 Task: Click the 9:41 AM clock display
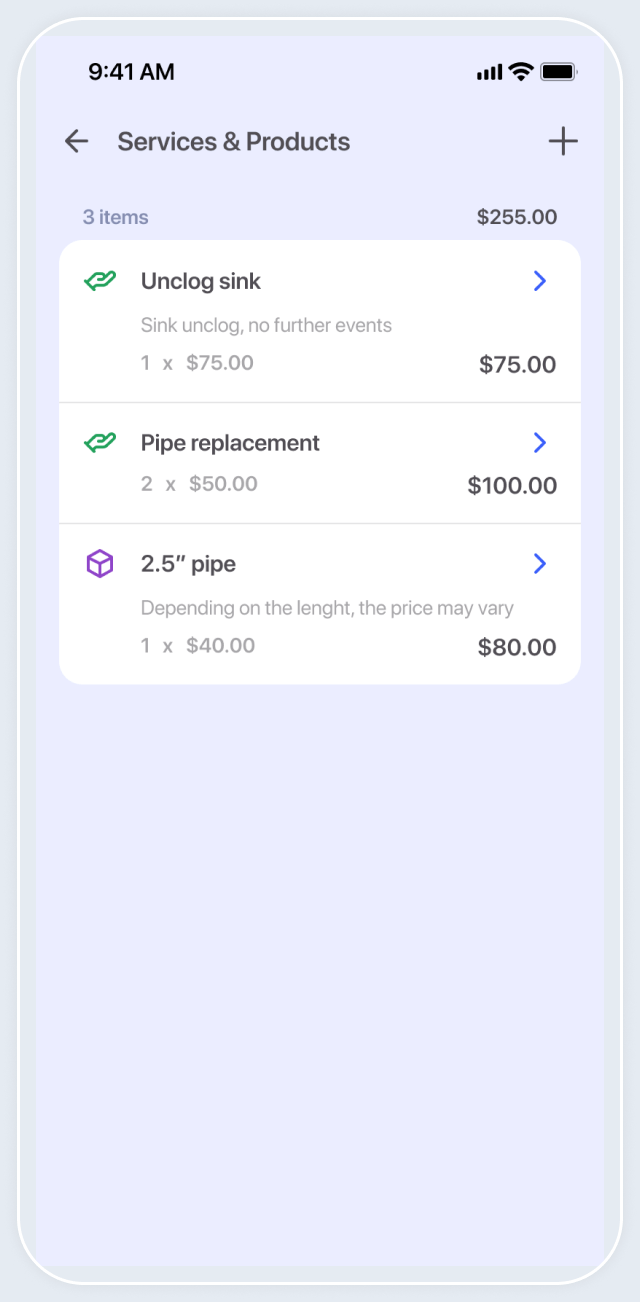(x=132, y=71)
